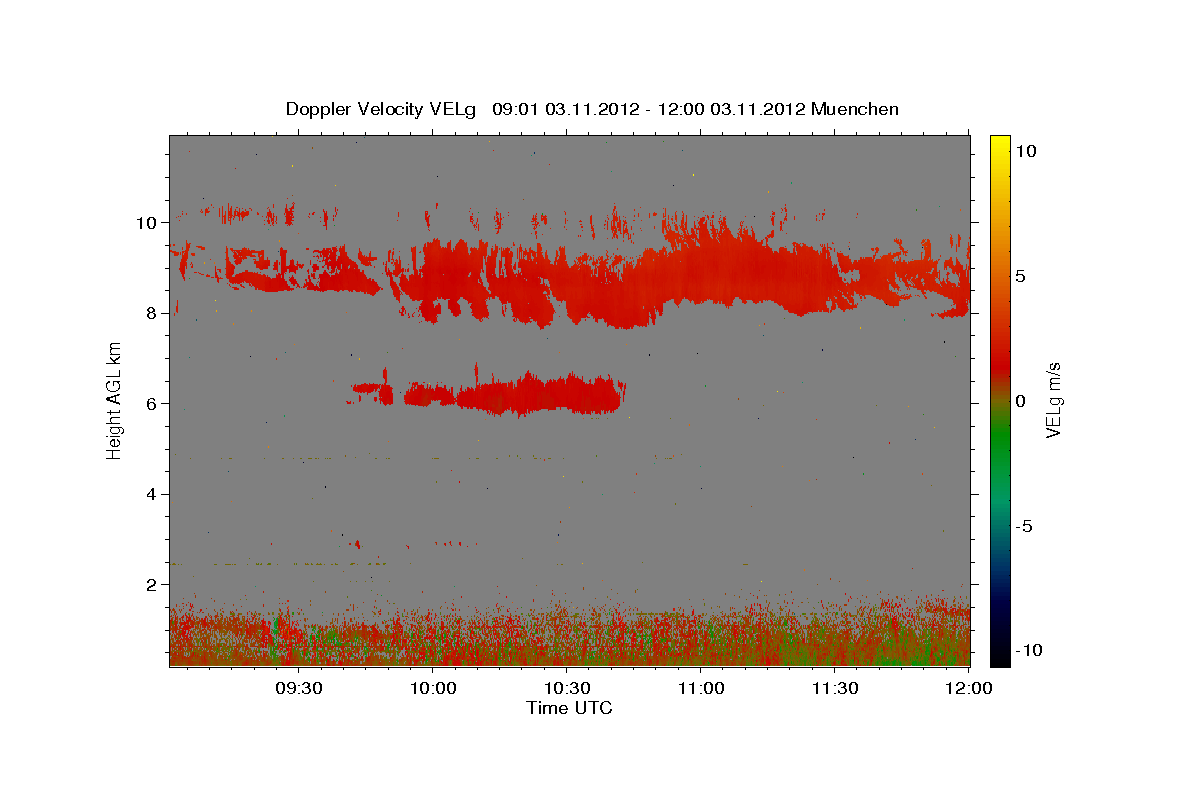
Task: Click the black bottom of the colorbar
Action: (999, 655)
